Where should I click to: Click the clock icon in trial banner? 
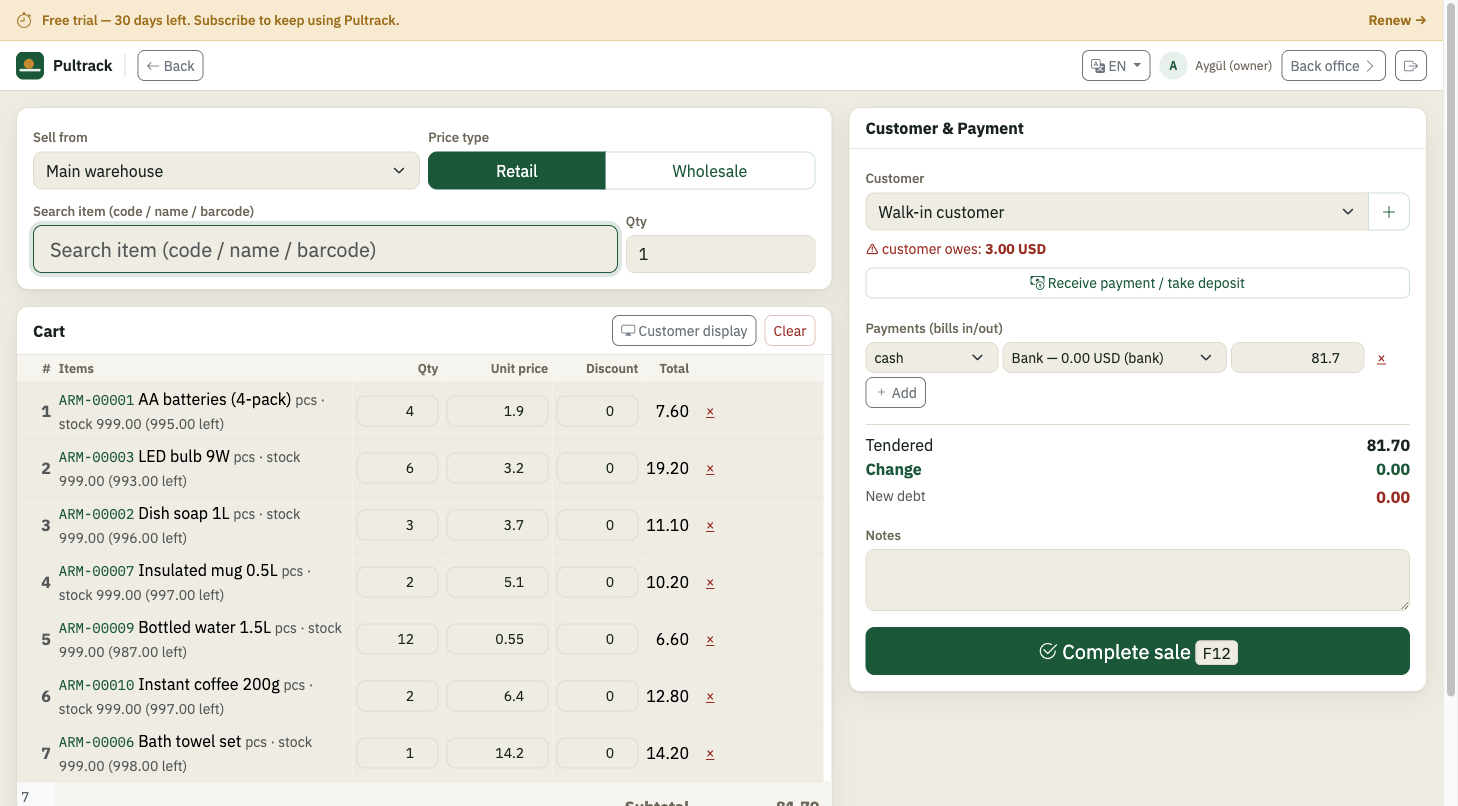tap(24, 20)
